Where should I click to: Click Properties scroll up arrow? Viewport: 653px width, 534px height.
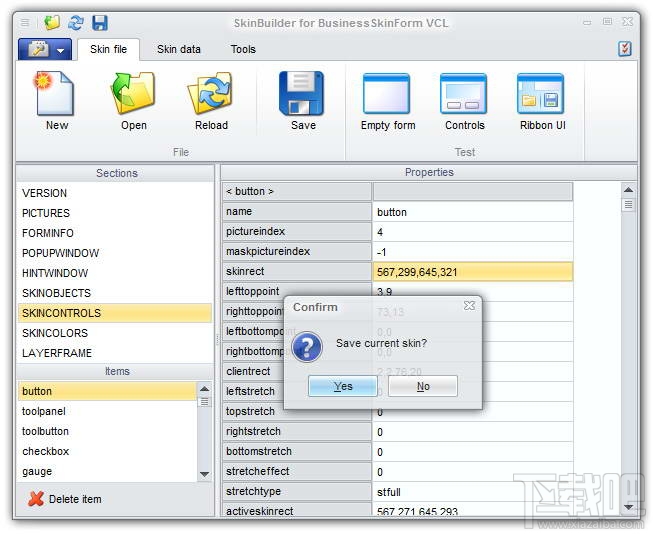pos(628,190)
